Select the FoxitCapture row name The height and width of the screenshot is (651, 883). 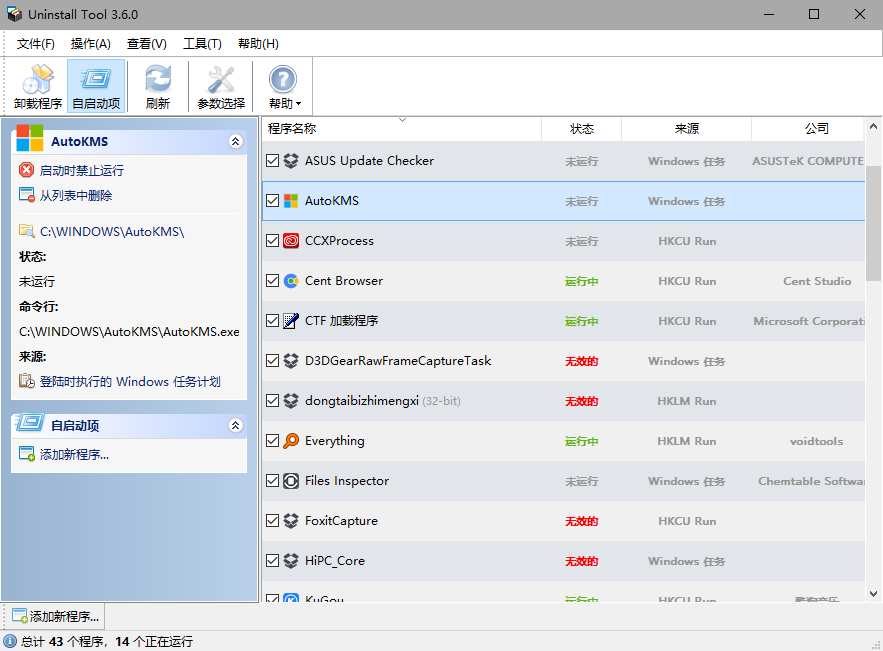[341, 521]
